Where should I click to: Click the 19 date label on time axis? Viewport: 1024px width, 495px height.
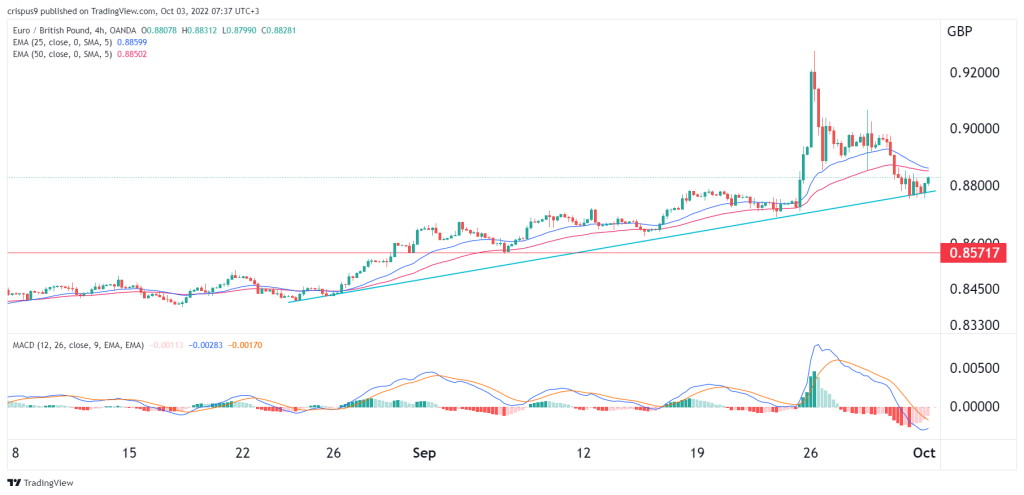[697, 453]
